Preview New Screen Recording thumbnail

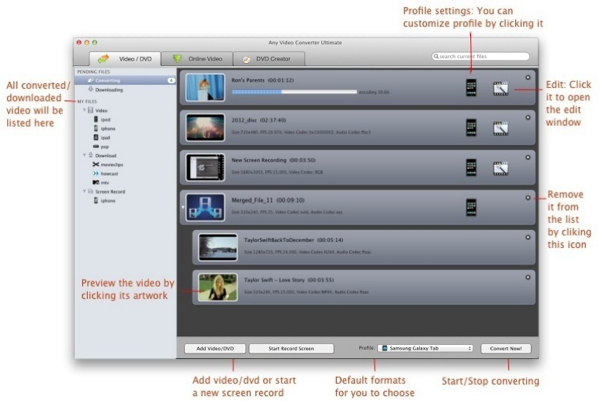[205, 167]
